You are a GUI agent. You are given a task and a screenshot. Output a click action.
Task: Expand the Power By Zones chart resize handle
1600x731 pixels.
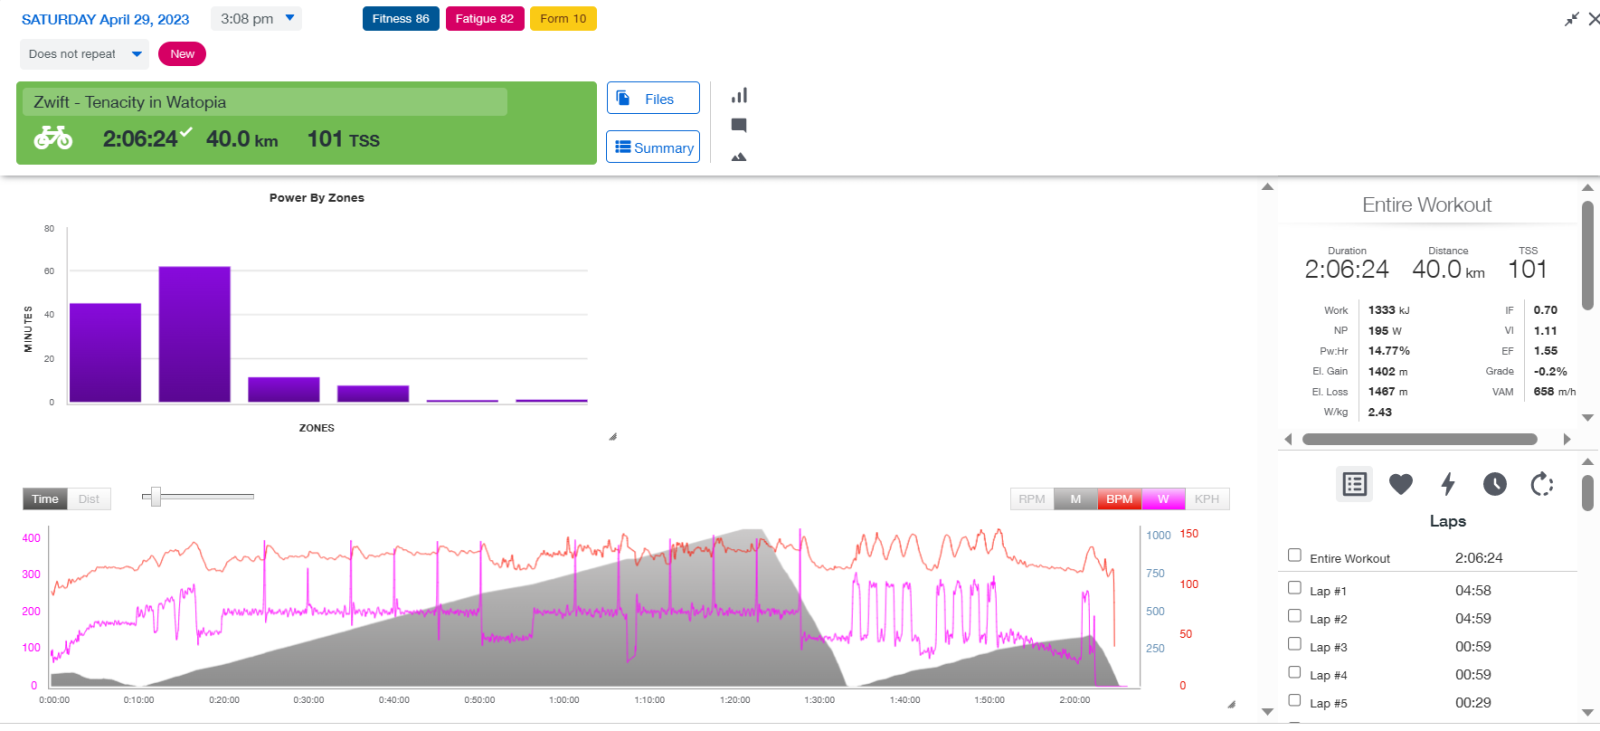click(613, 436)
